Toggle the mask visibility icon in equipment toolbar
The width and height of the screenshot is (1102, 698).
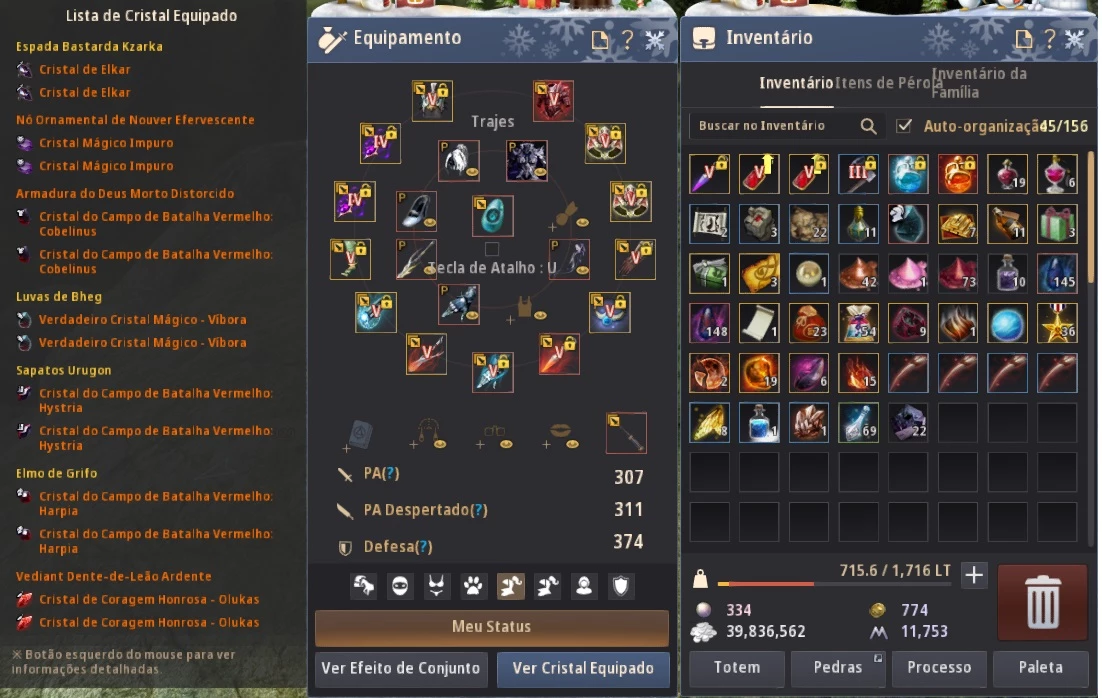point(400,586)
